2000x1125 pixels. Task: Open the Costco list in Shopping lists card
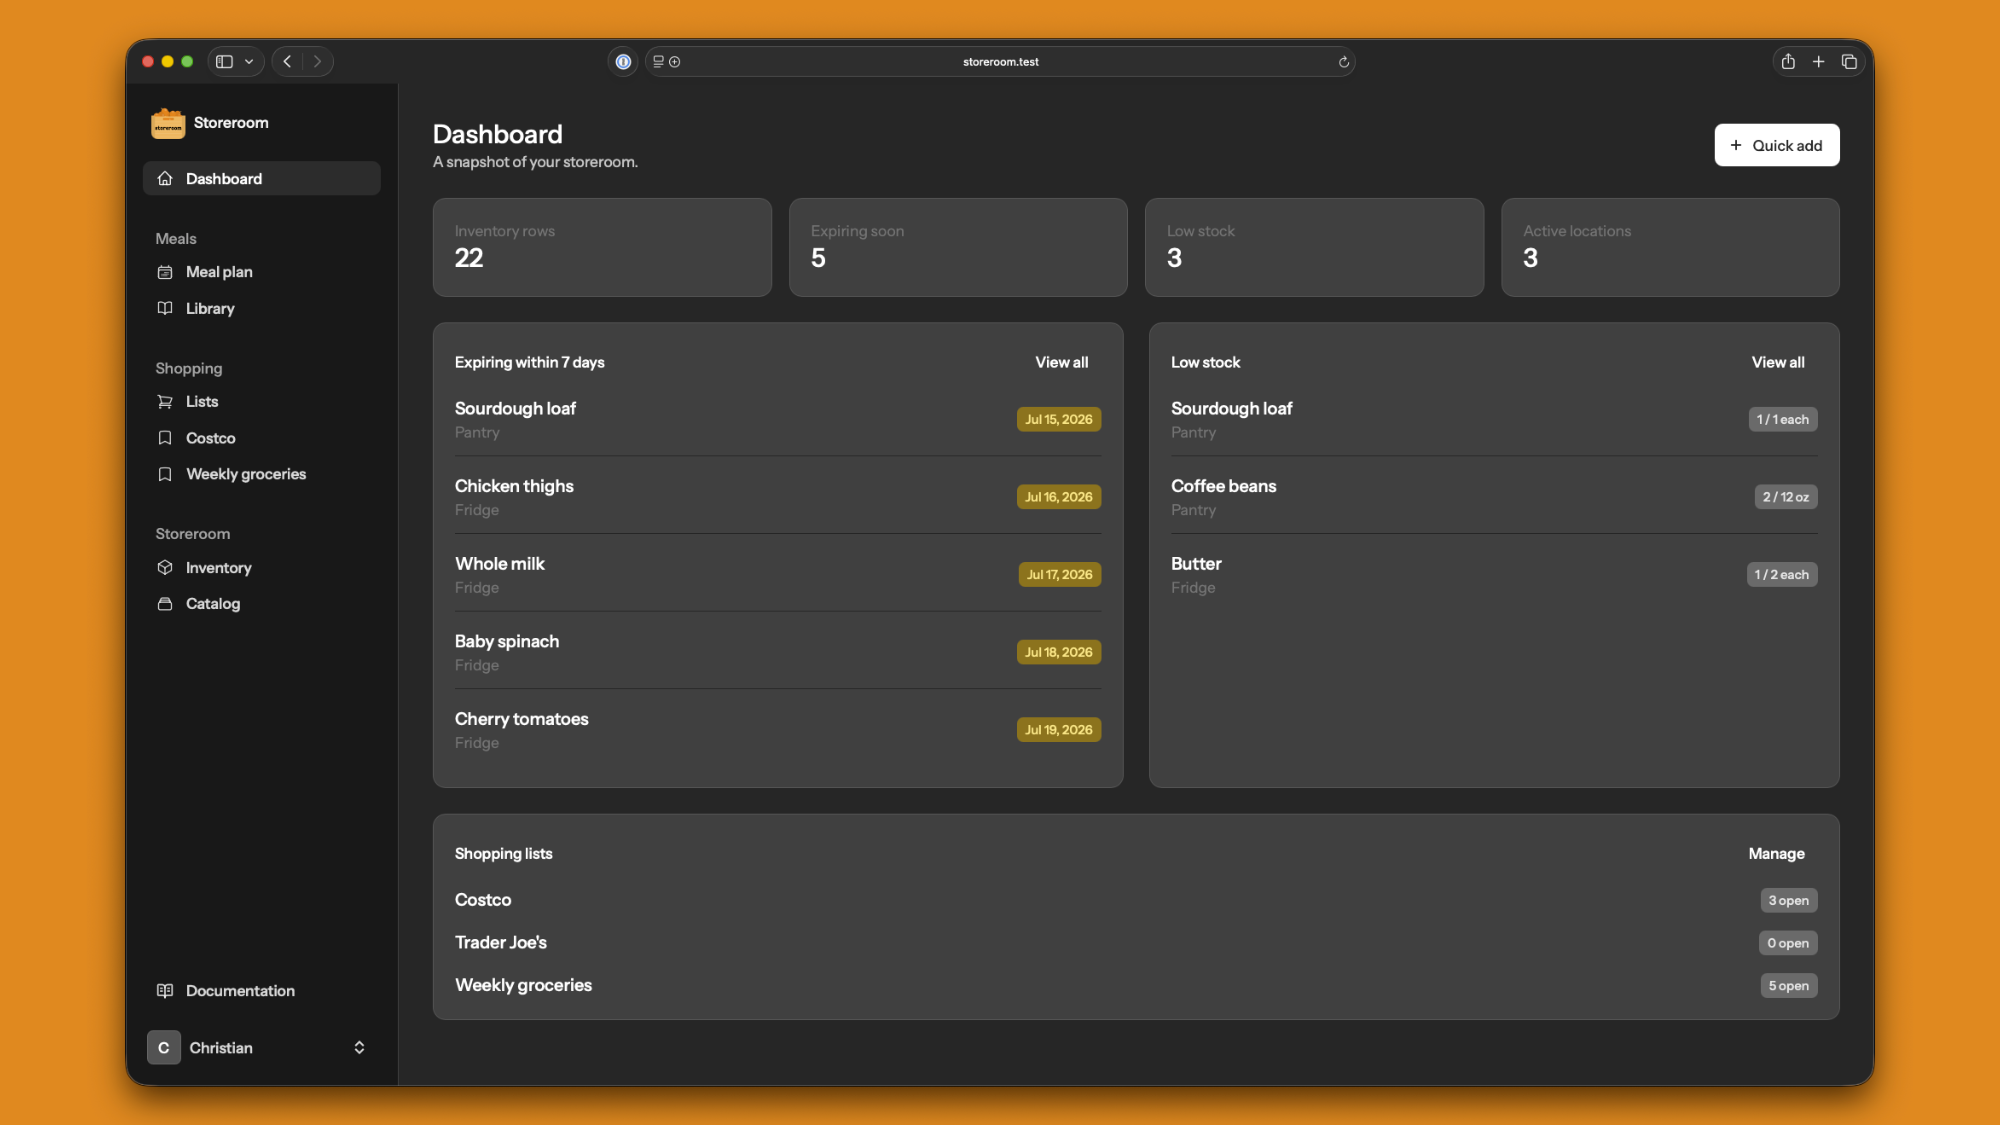(x=483, y=900)
